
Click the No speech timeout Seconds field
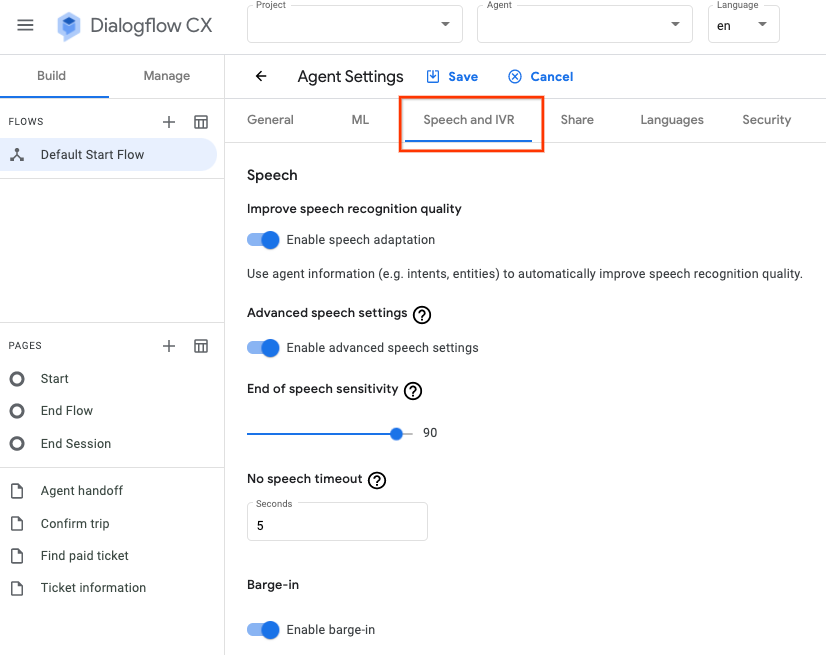coord(337,522)
